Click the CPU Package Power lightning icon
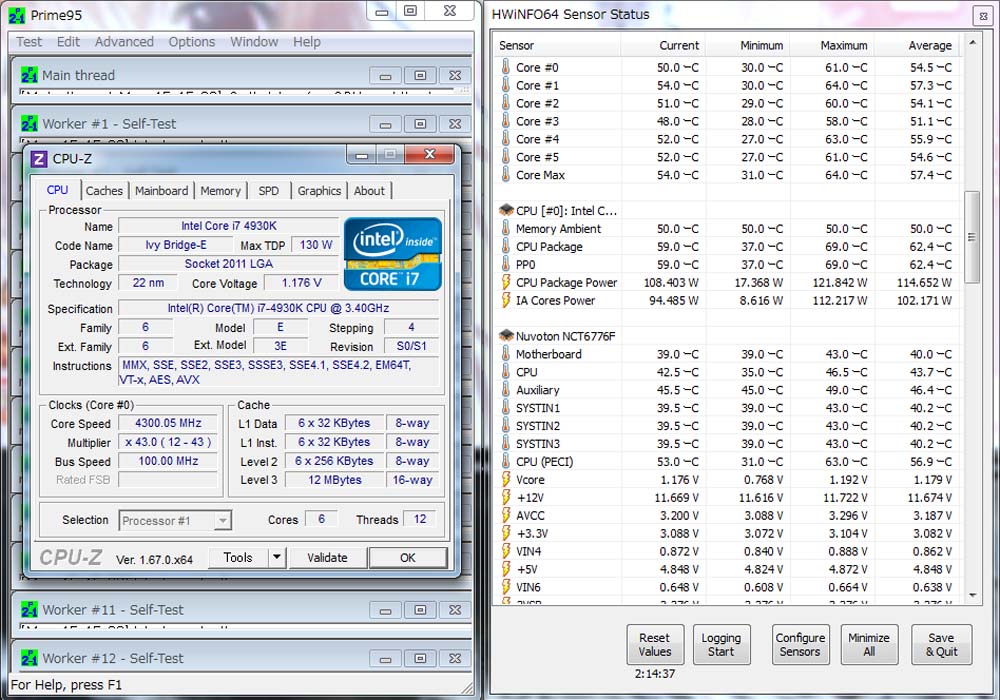Viewport: 1000px width, 700px height. 506,283
